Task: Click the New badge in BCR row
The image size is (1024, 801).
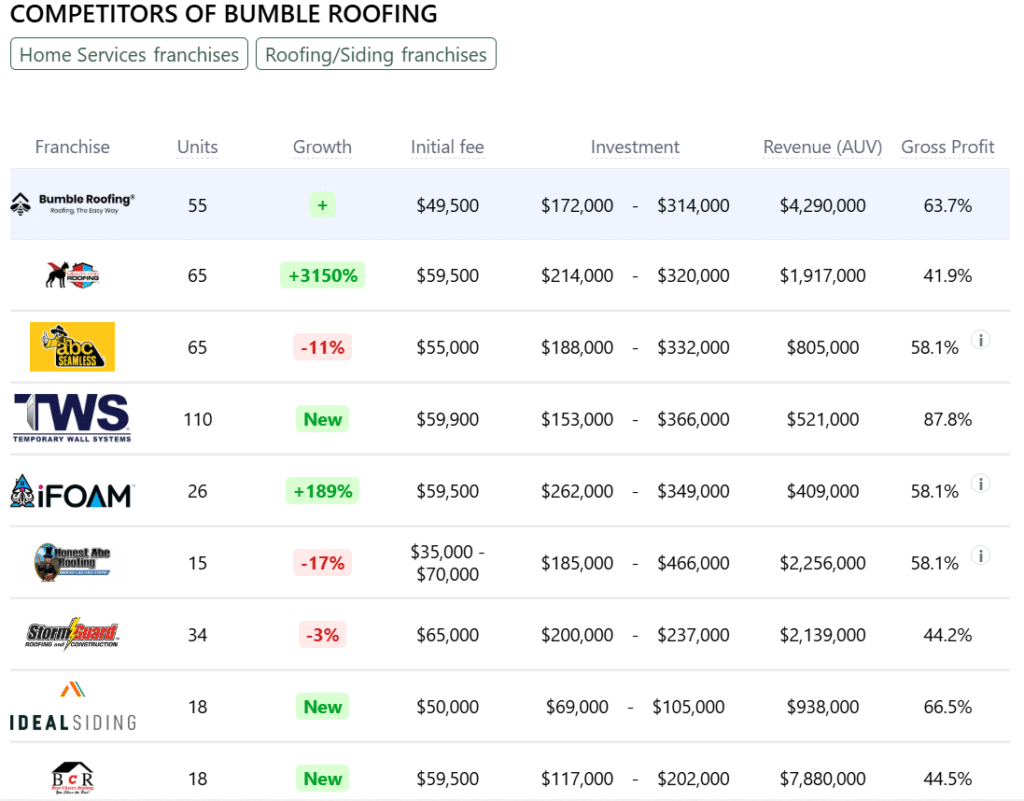Action: click(x=323, y=778)
